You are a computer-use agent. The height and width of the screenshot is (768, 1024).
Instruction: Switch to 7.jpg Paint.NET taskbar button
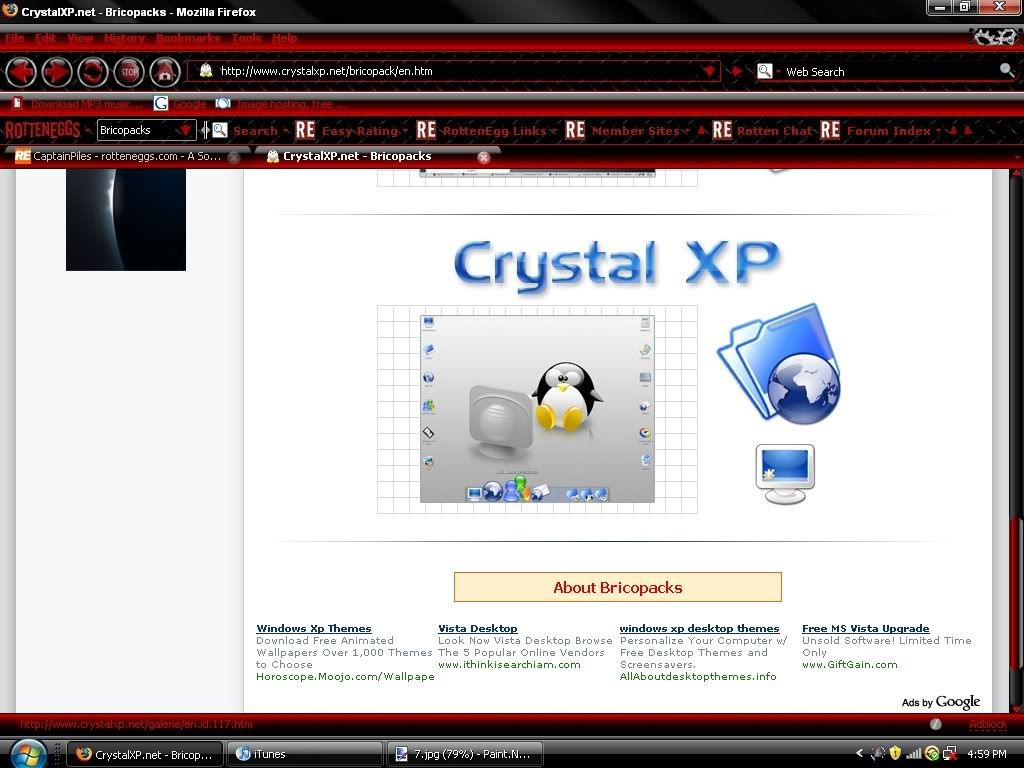pyautogui.click(x=466, y=754)
